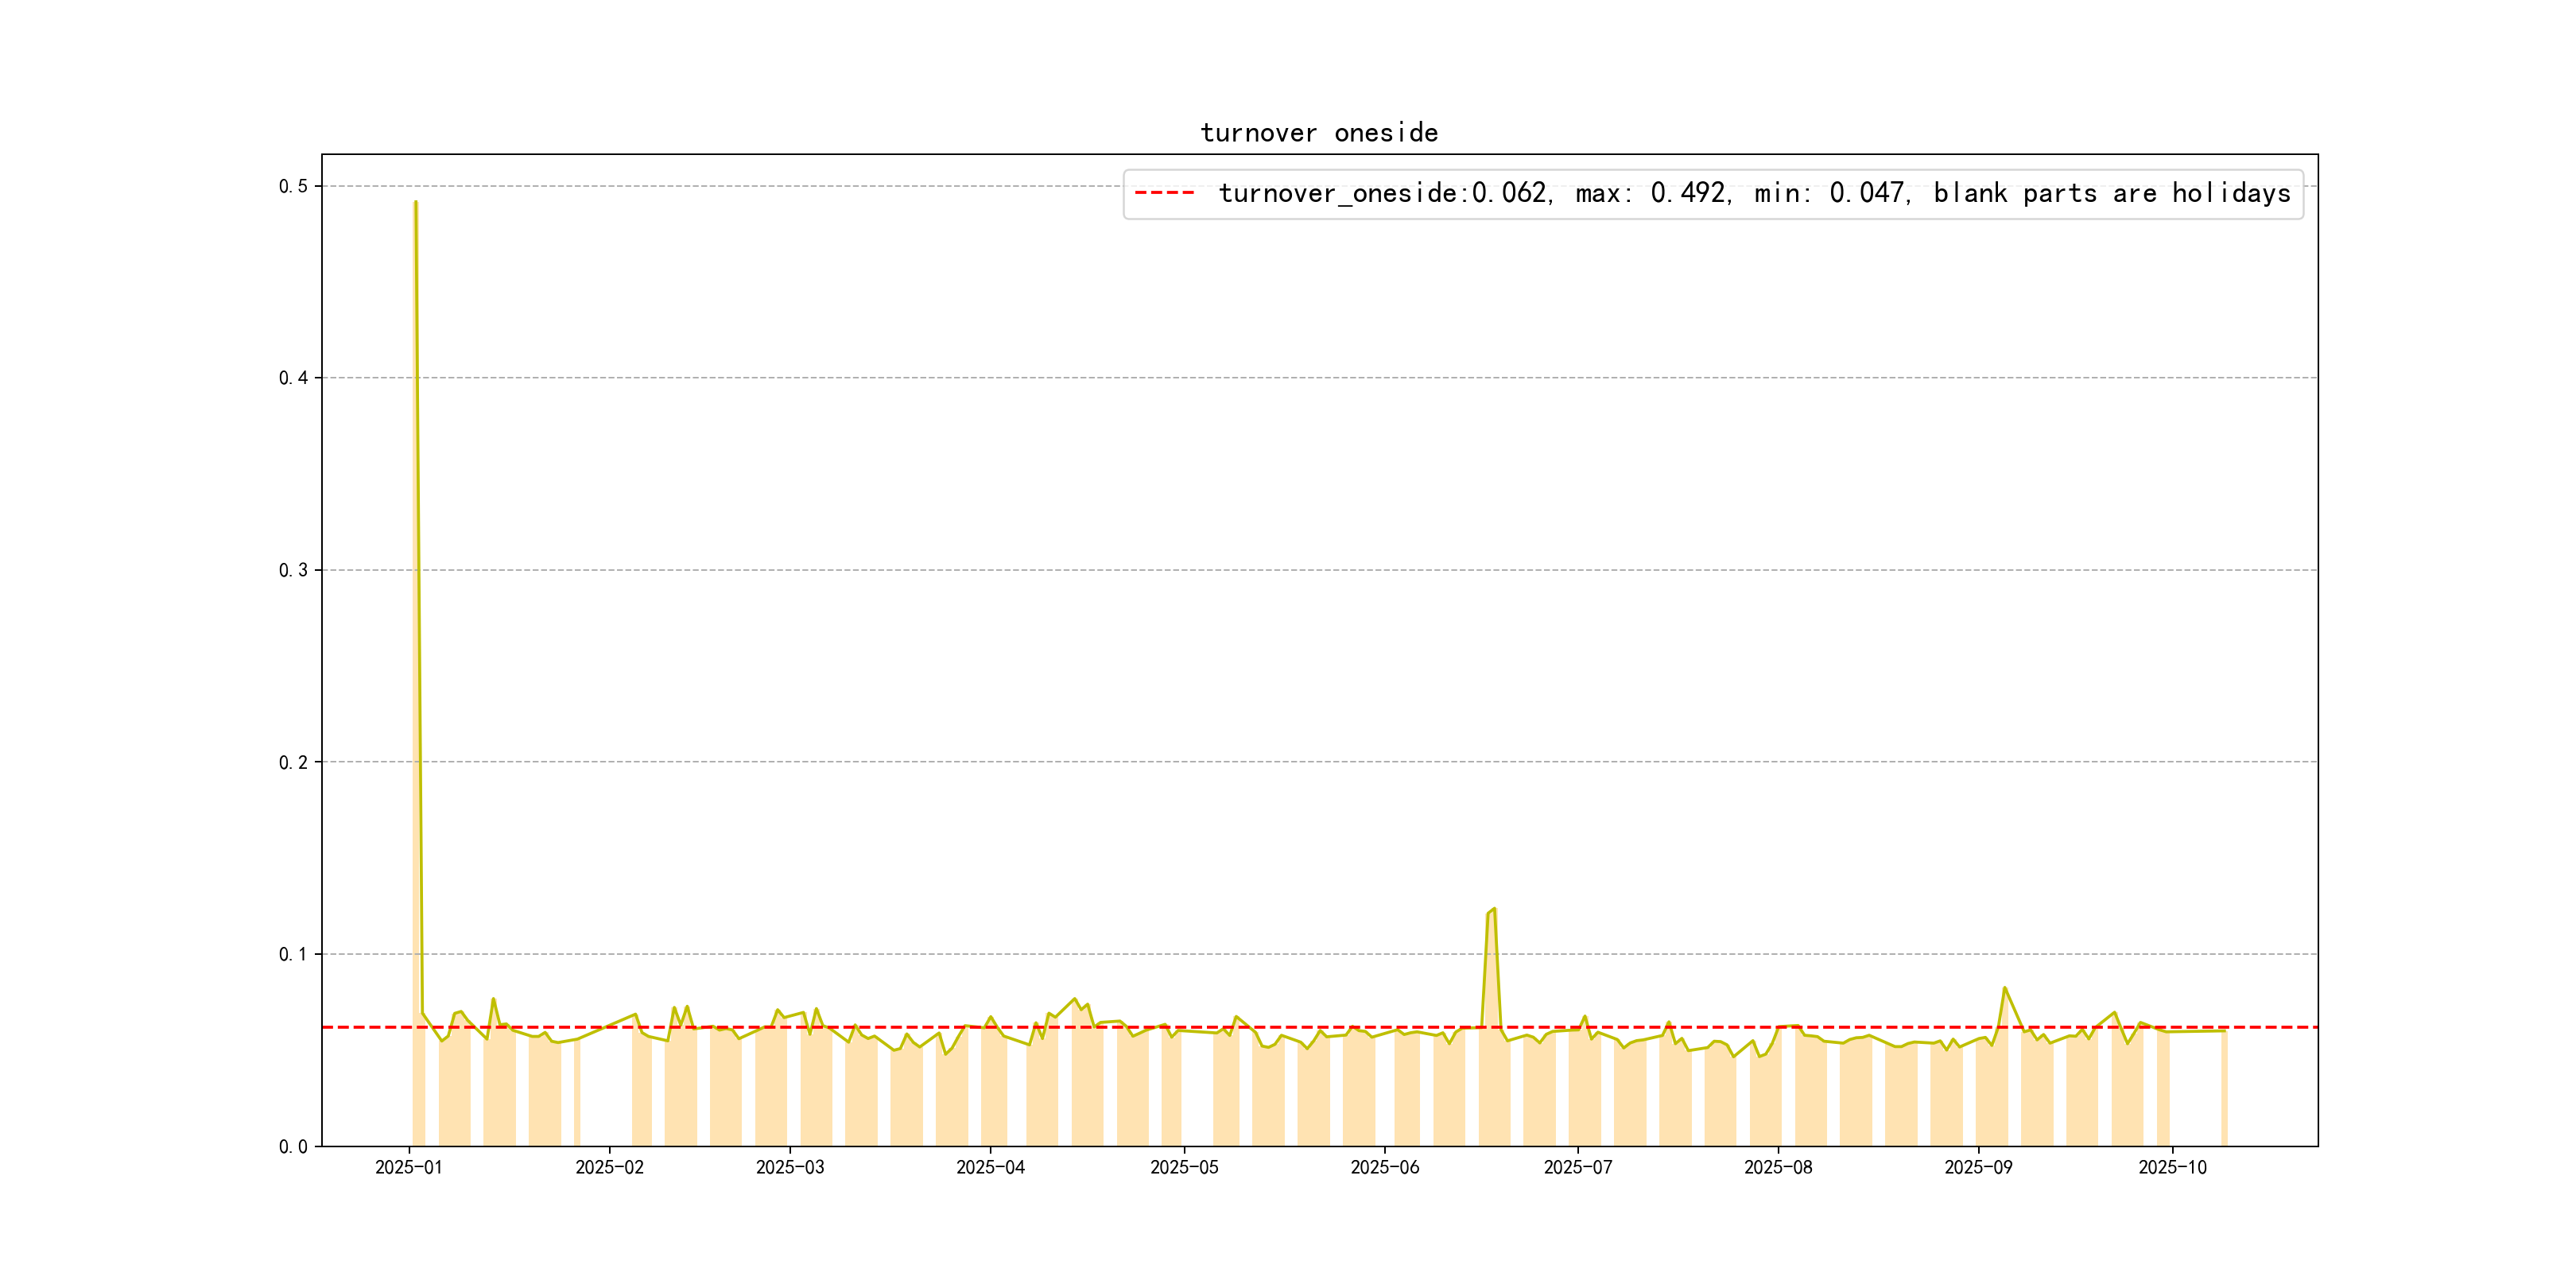Click the 2025-06 x-axis tick label
This screenshot has width=2576, height=1288.
(1384, 1167)
